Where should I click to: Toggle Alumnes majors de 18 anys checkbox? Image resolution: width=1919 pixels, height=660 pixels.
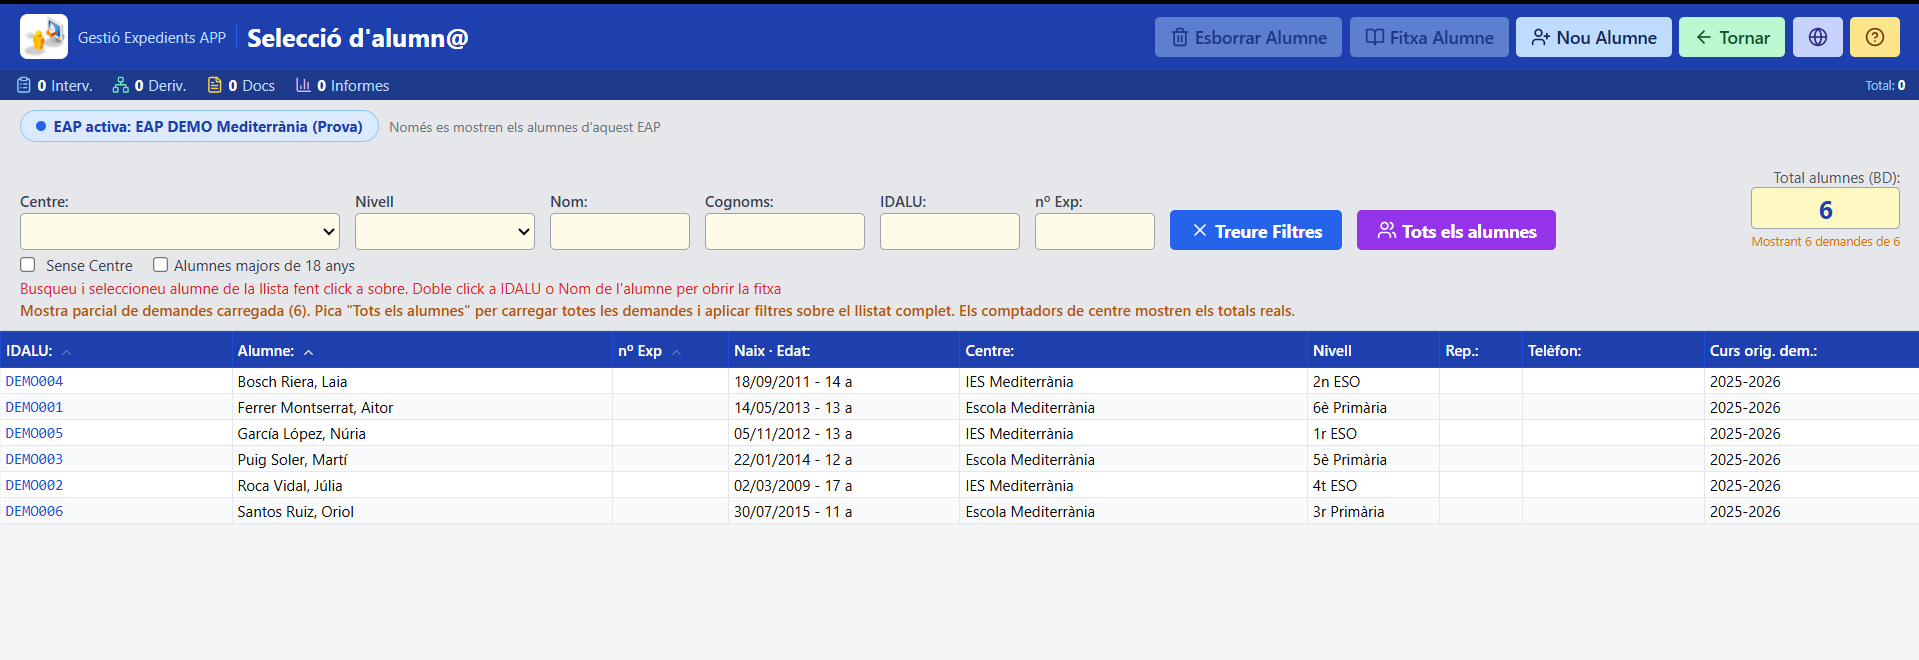pos(160,265)
